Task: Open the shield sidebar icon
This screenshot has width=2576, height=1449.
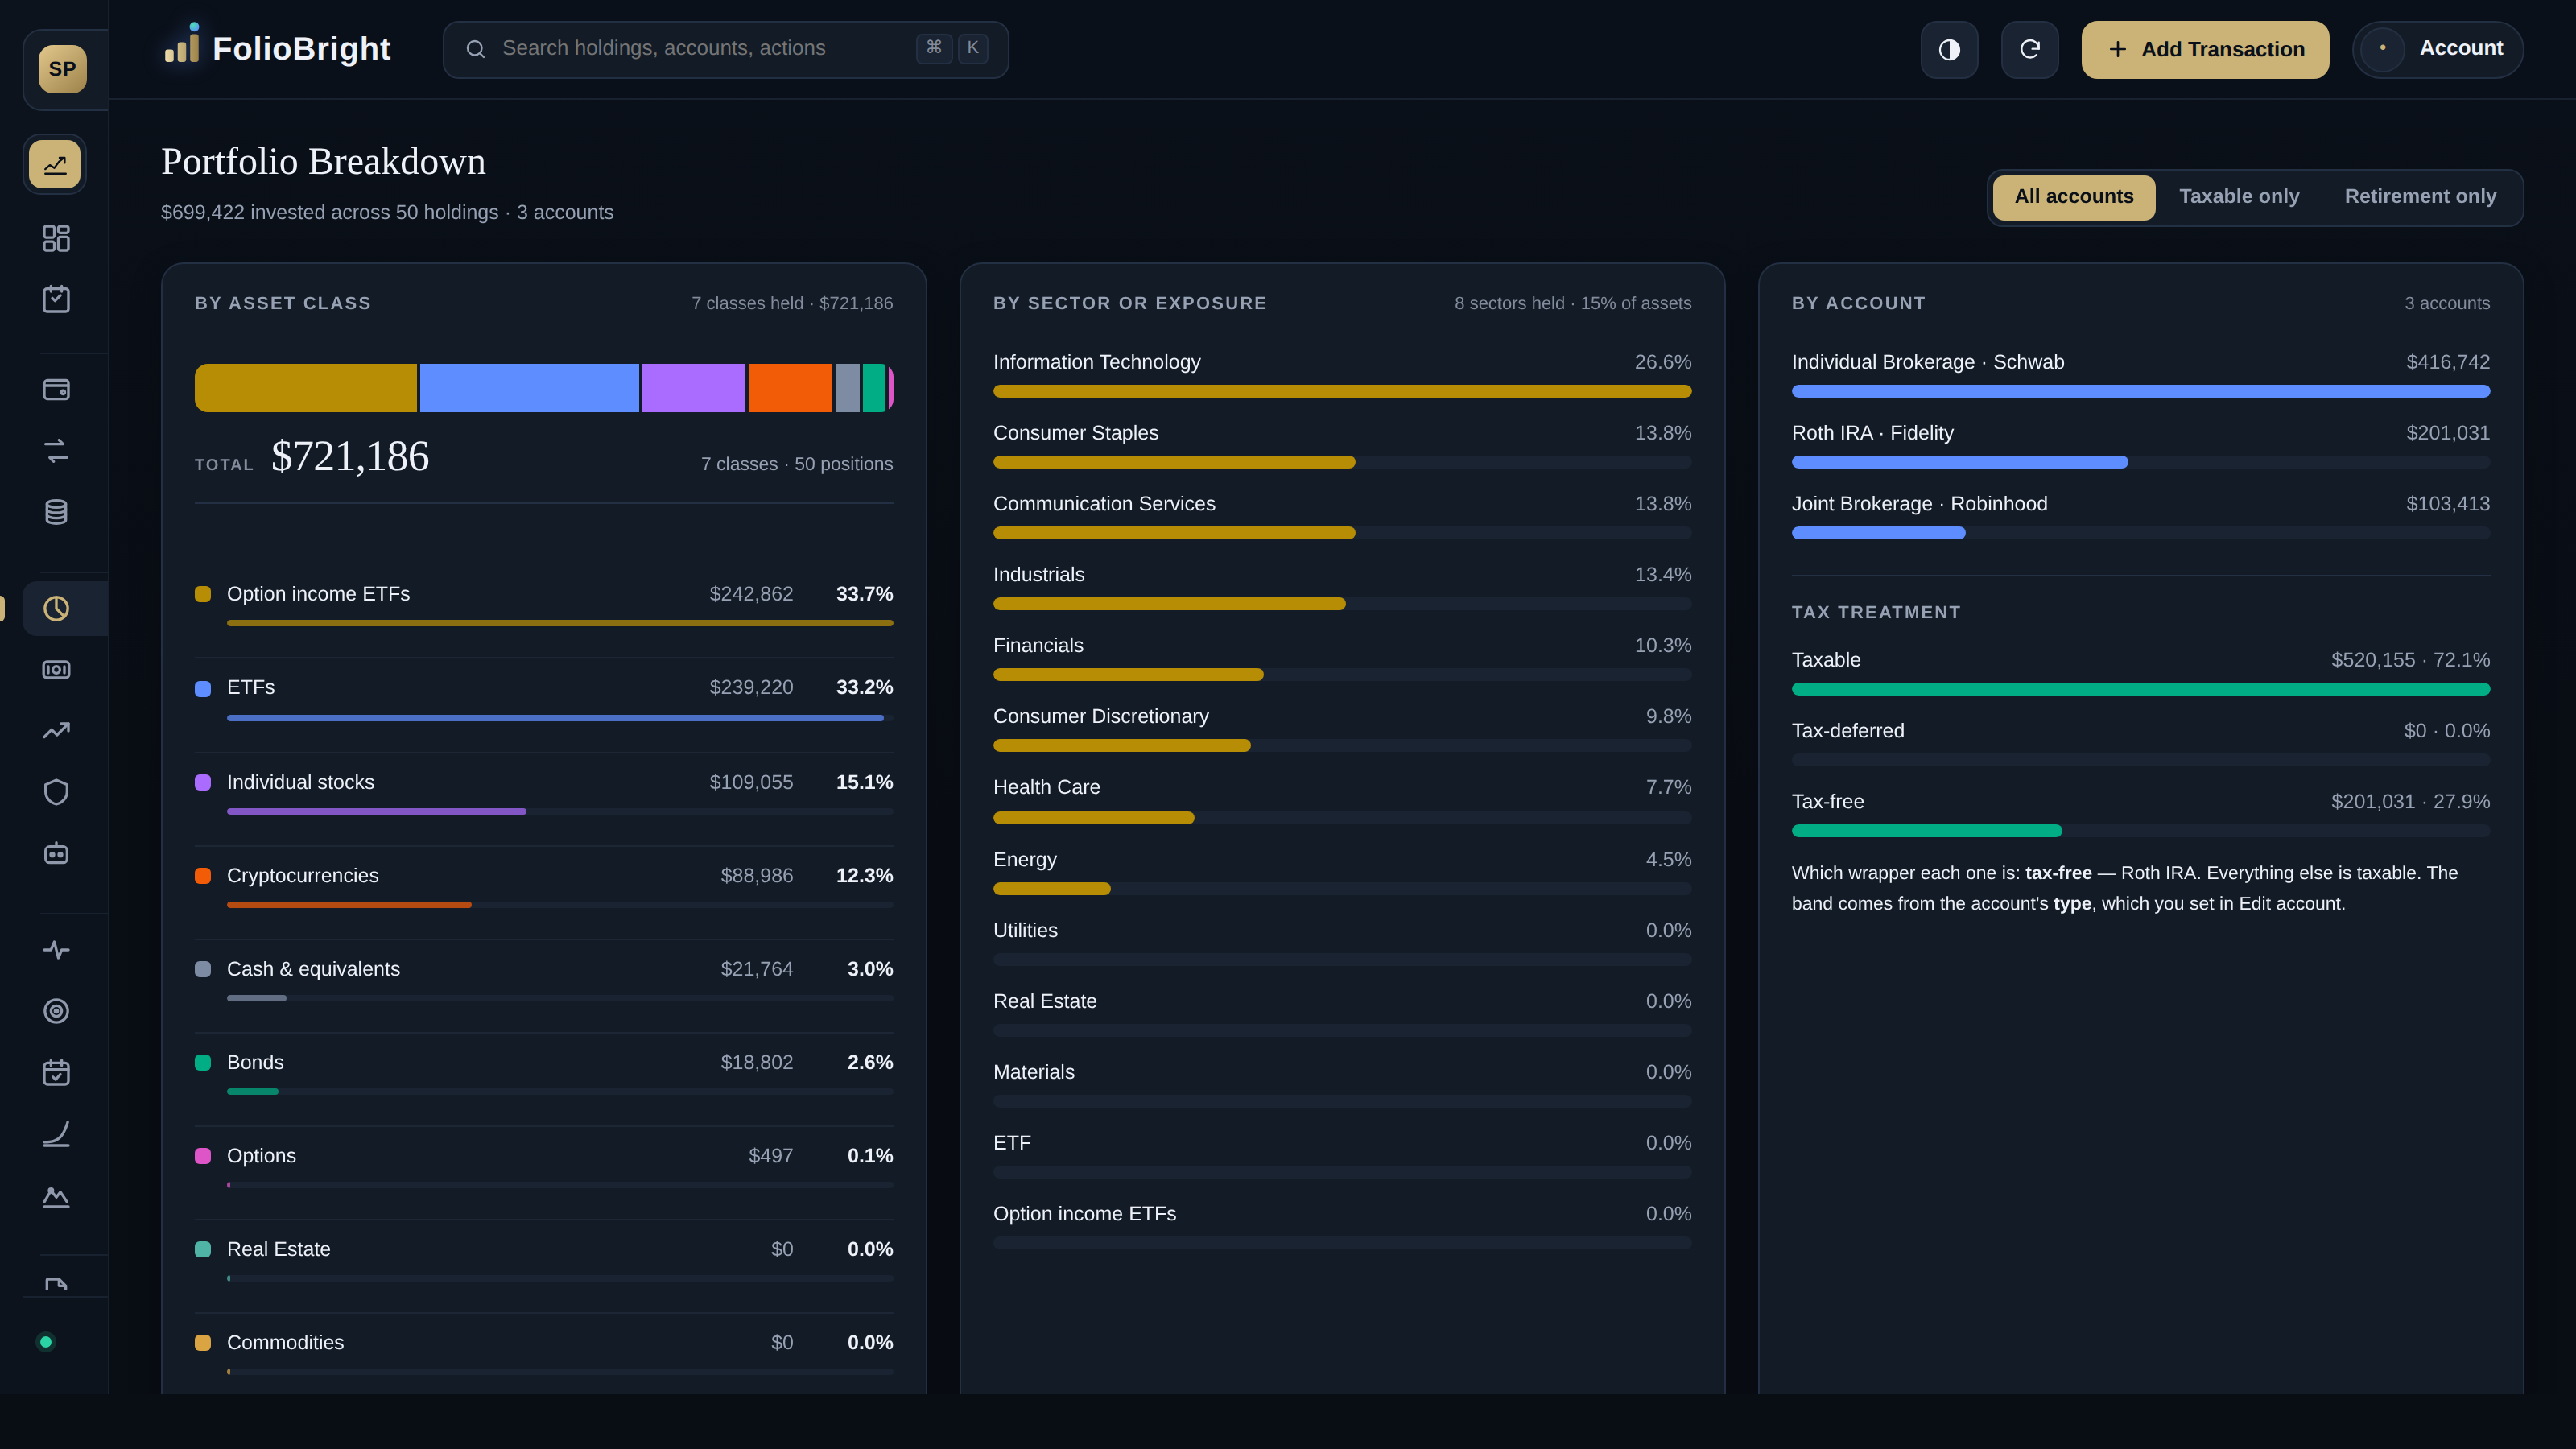Action: (x=56, y=792)
